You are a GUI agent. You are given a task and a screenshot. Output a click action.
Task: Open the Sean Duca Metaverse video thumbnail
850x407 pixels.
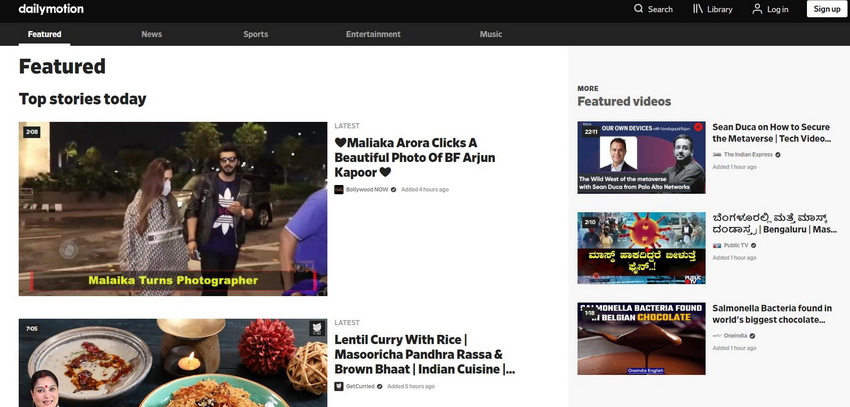coord(641,157)
